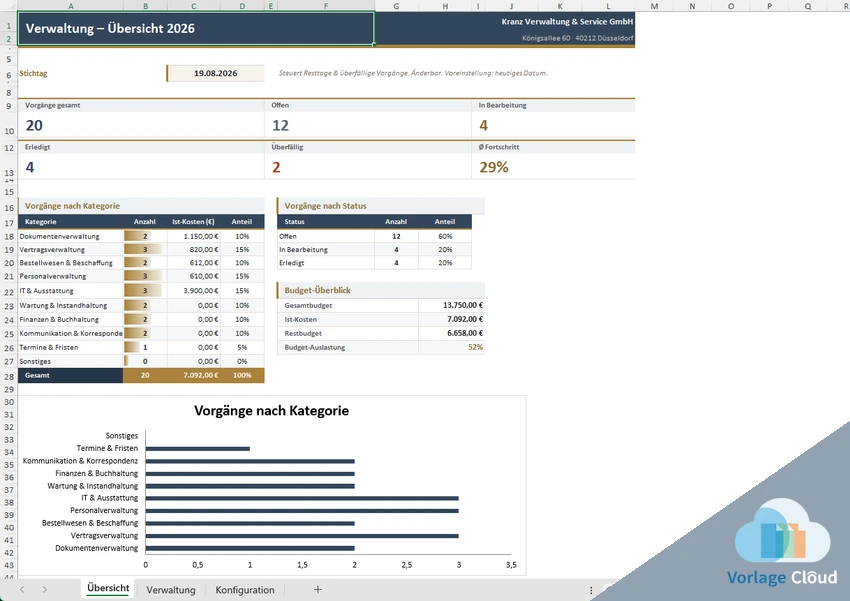Click the previous sheet navigation arrow
This screenshot has height=601, width=850.
point(22,589)
